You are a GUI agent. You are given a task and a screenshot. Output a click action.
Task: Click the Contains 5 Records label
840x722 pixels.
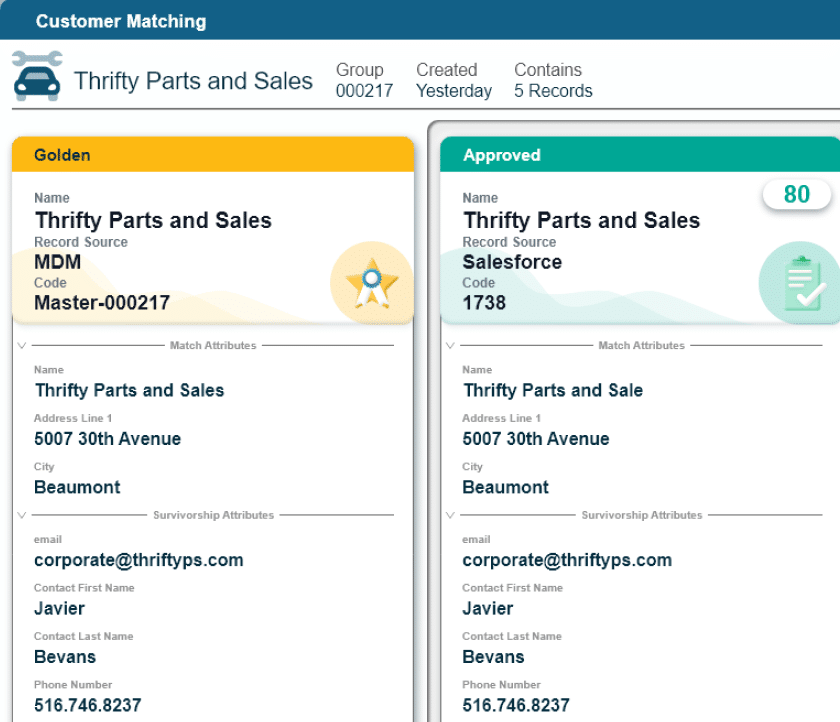pos(553,81)
